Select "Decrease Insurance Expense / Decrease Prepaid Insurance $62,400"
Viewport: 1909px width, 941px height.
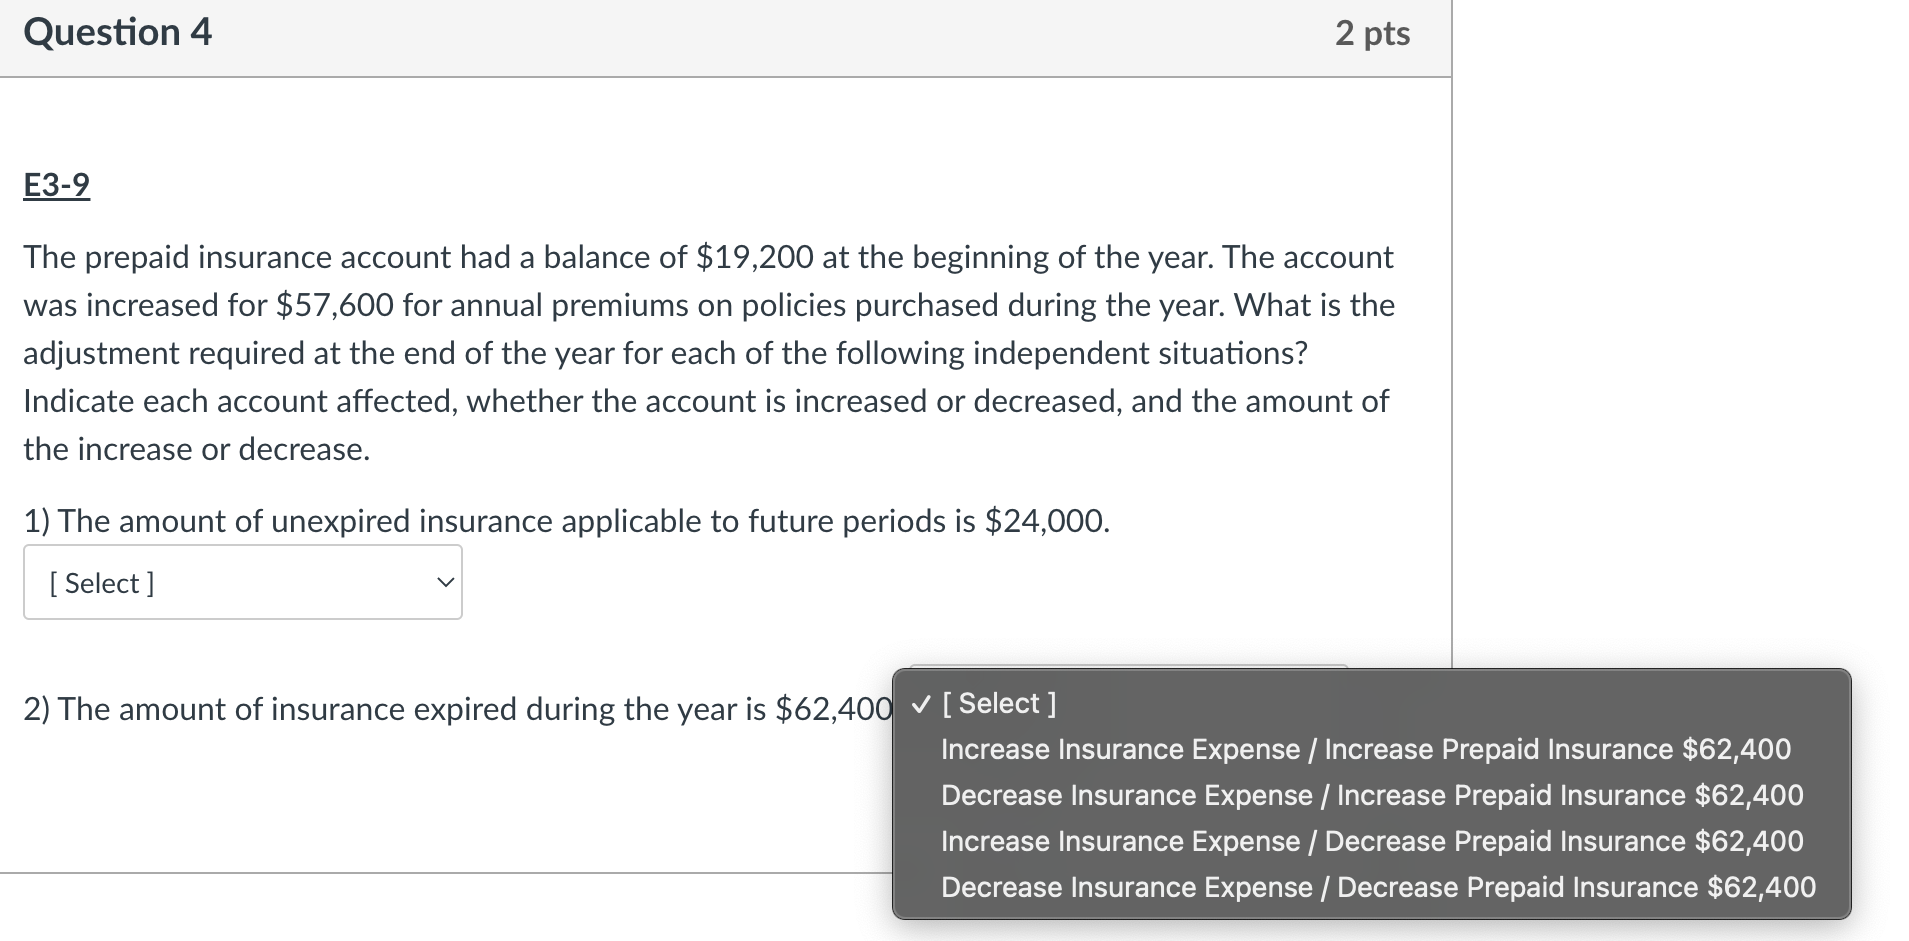pos(1379,887)
